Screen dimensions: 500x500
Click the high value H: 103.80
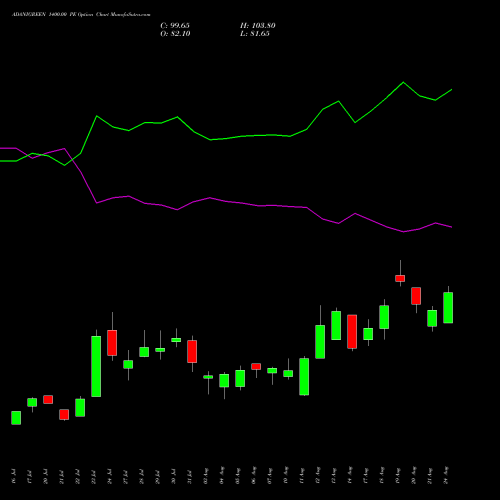[258, 26]
